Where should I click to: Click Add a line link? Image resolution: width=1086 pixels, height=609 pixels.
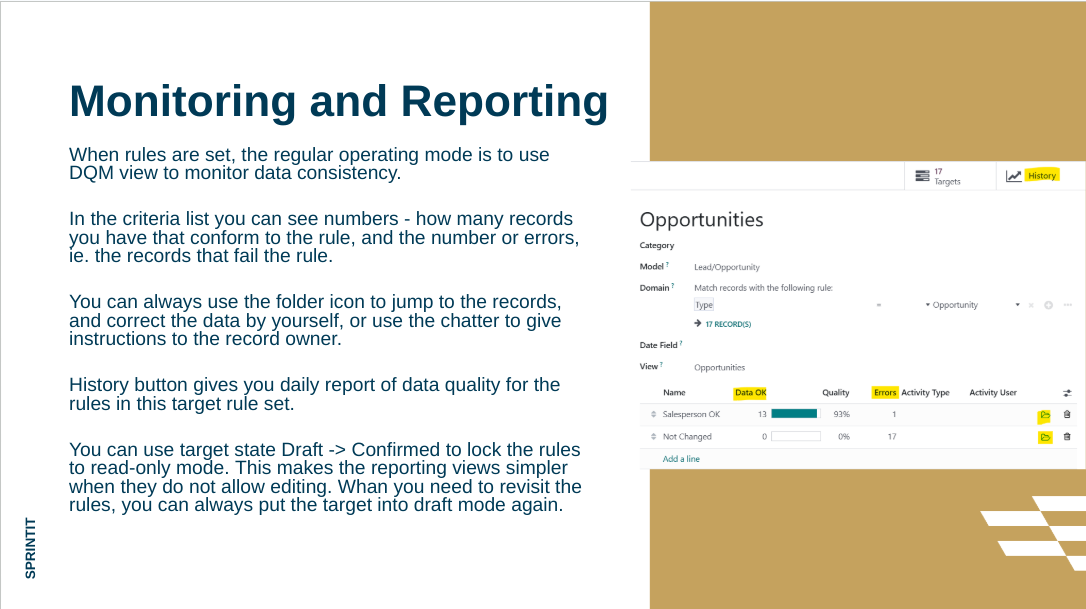click(x=681, y=459)
